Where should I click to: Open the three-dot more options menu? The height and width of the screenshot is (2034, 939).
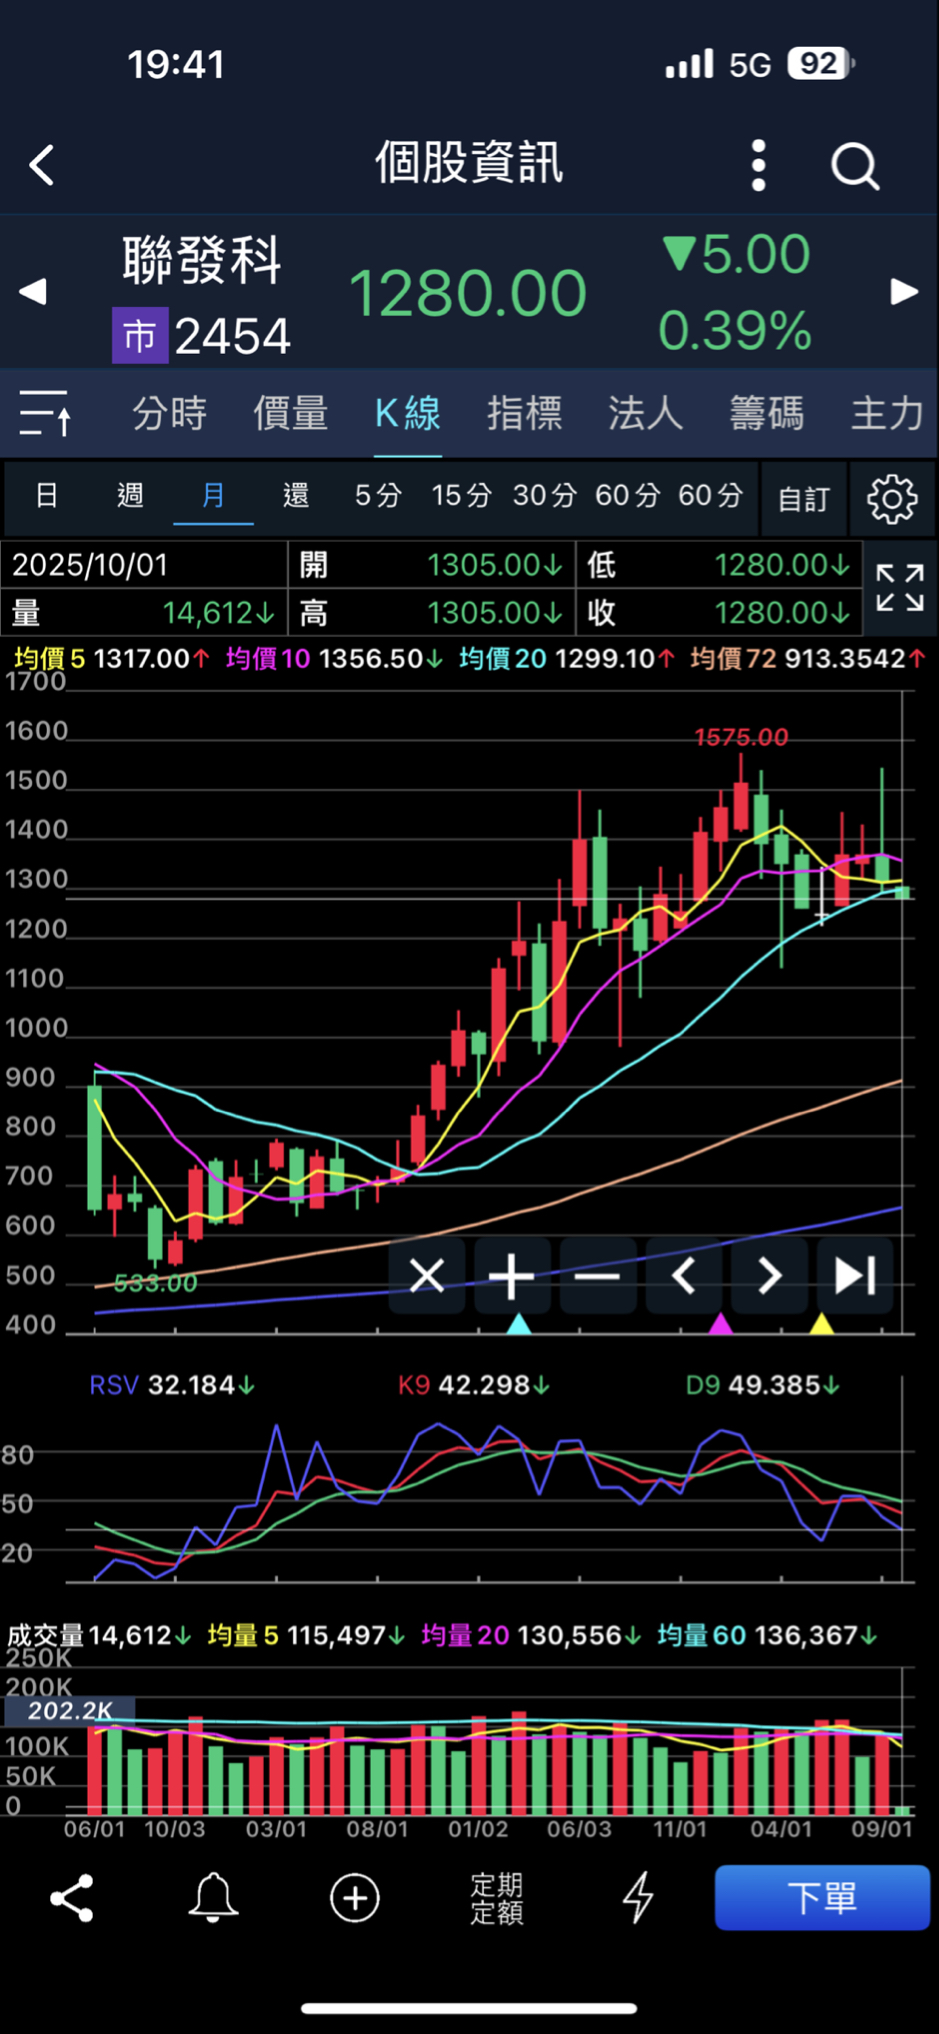(x=759, y=165)
